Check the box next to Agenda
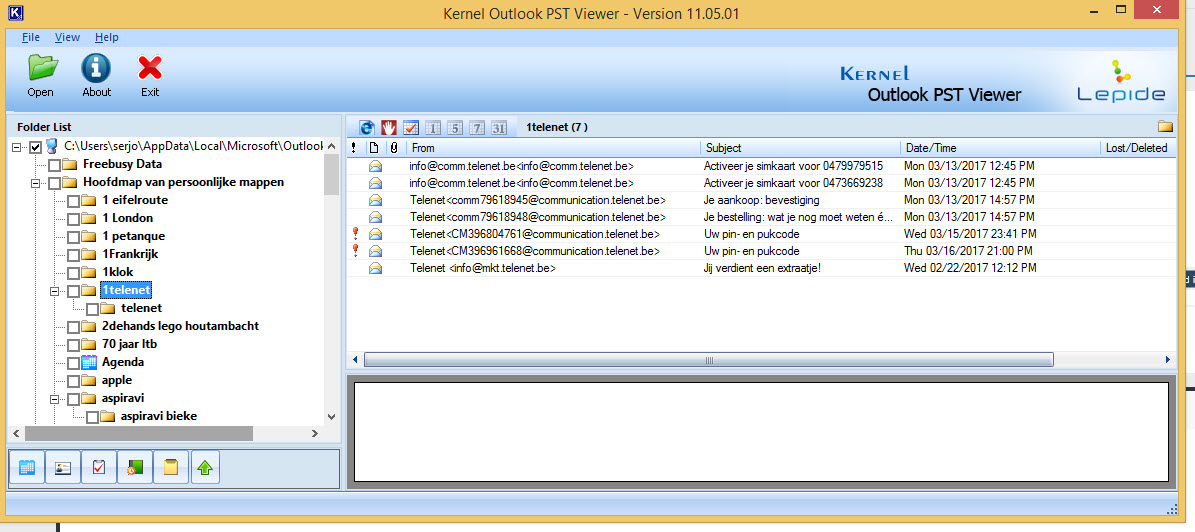 pyautogui.click(x=74, y=362)
